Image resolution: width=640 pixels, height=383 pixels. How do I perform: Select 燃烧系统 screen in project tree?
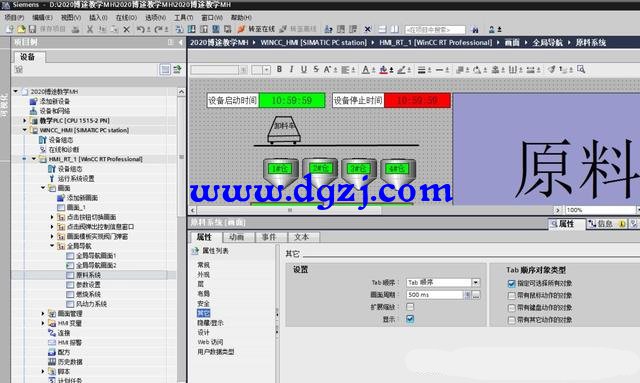88,294
